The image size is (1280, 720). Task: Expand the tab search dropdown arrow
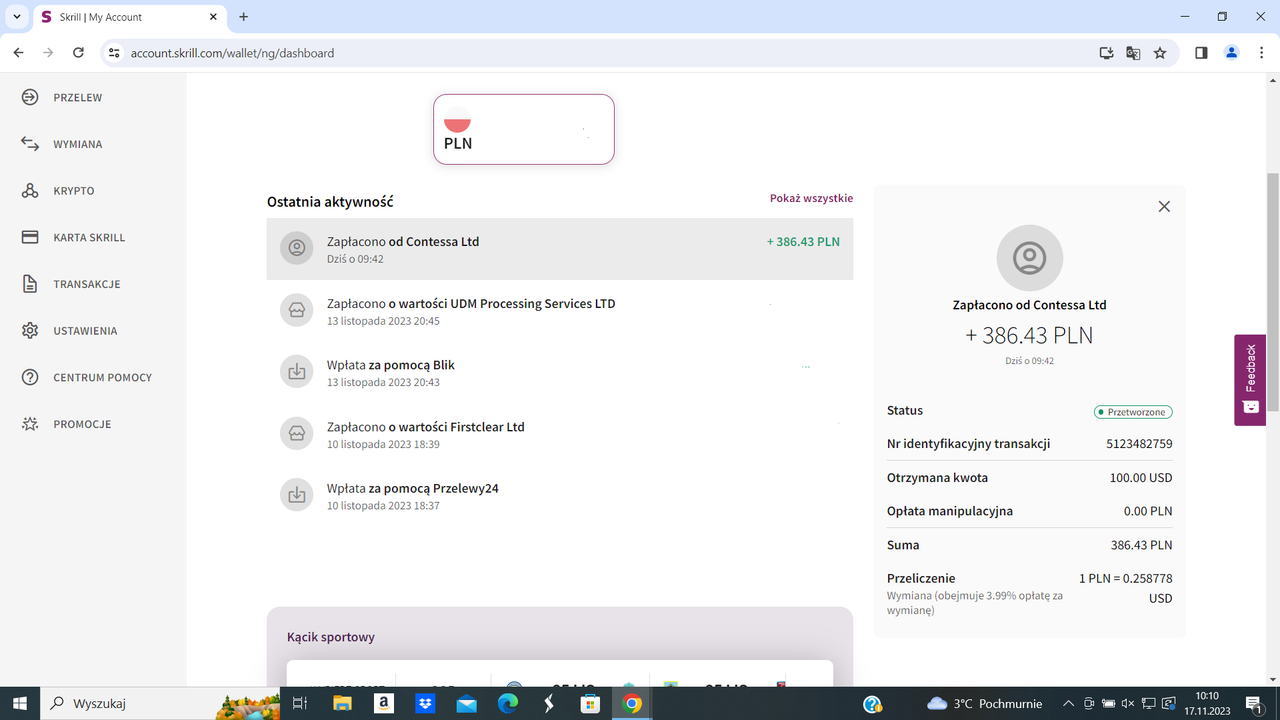[x=16, y=17]
